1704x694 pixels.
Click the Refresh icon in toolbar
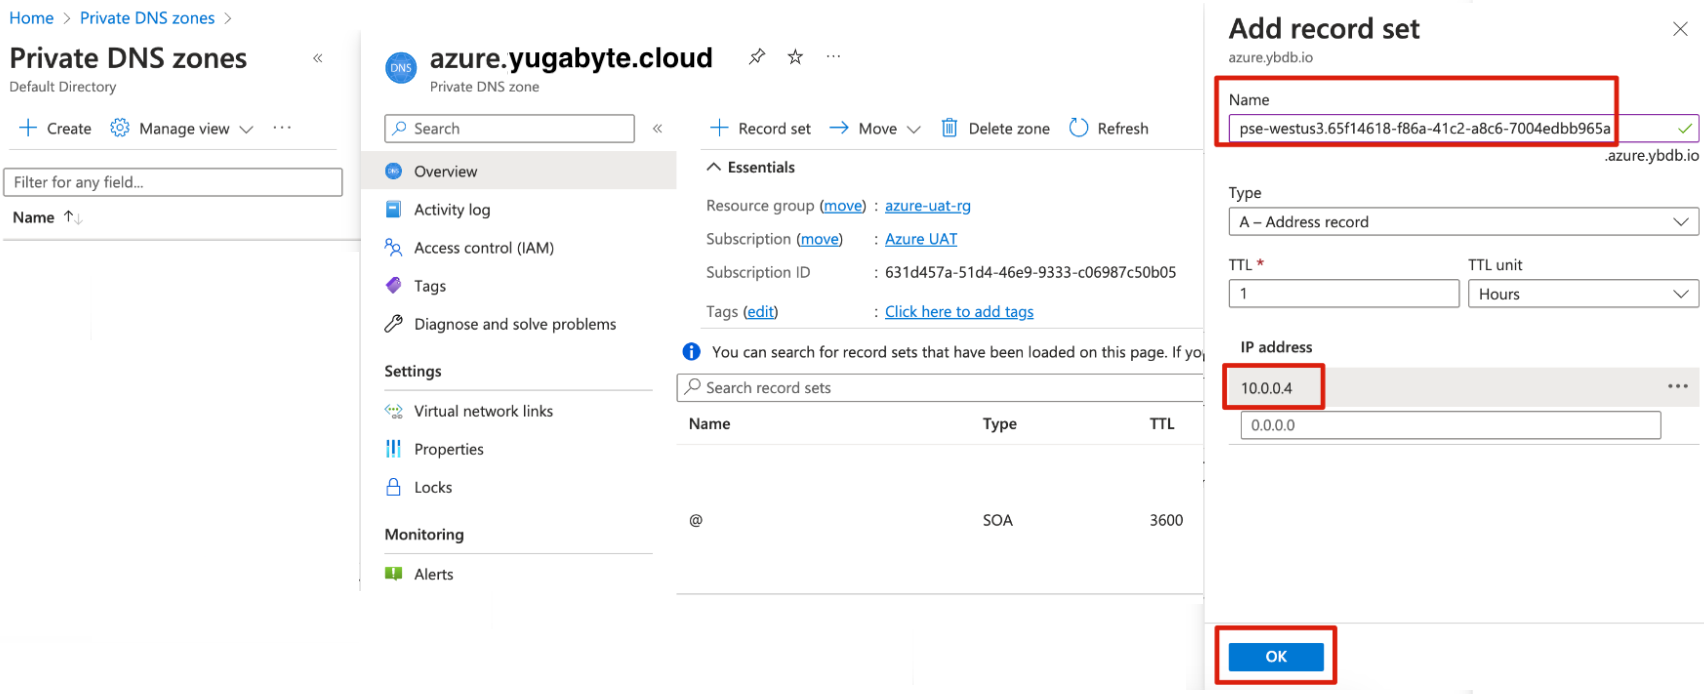click(x=1078, y=128)
